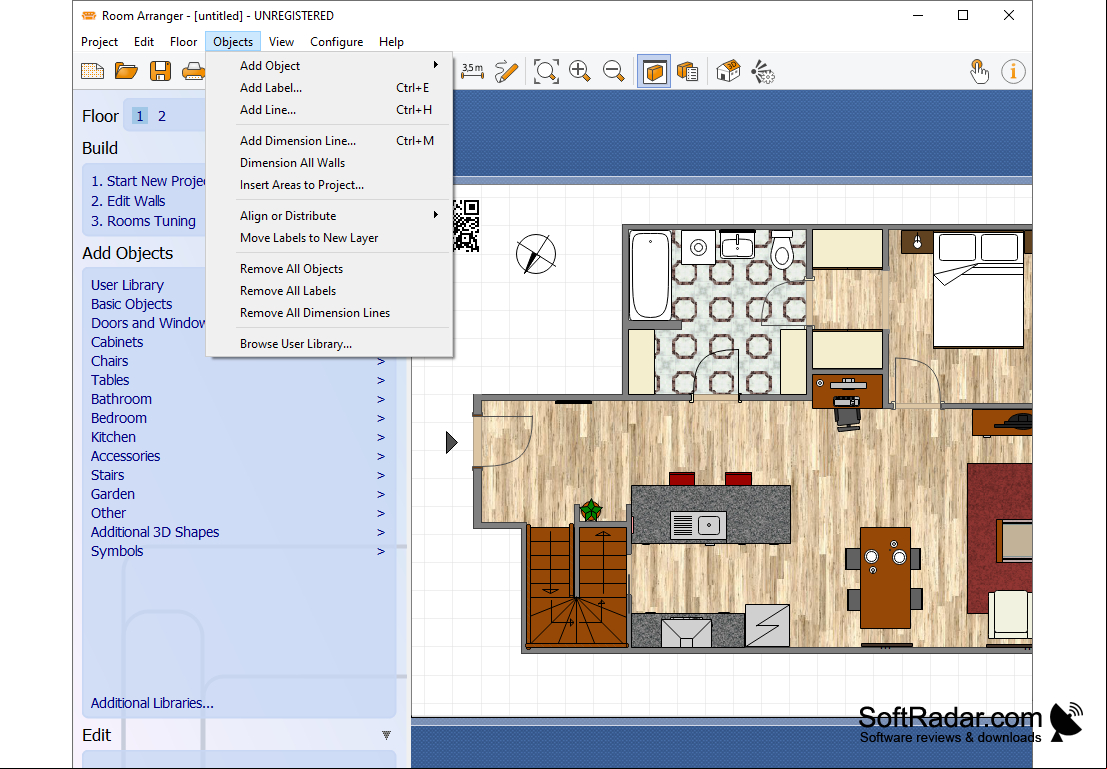The width and height of the screenshot is (1107, 769).
Task: Click the New Project toolbar icon
Action: pos(92,71)
